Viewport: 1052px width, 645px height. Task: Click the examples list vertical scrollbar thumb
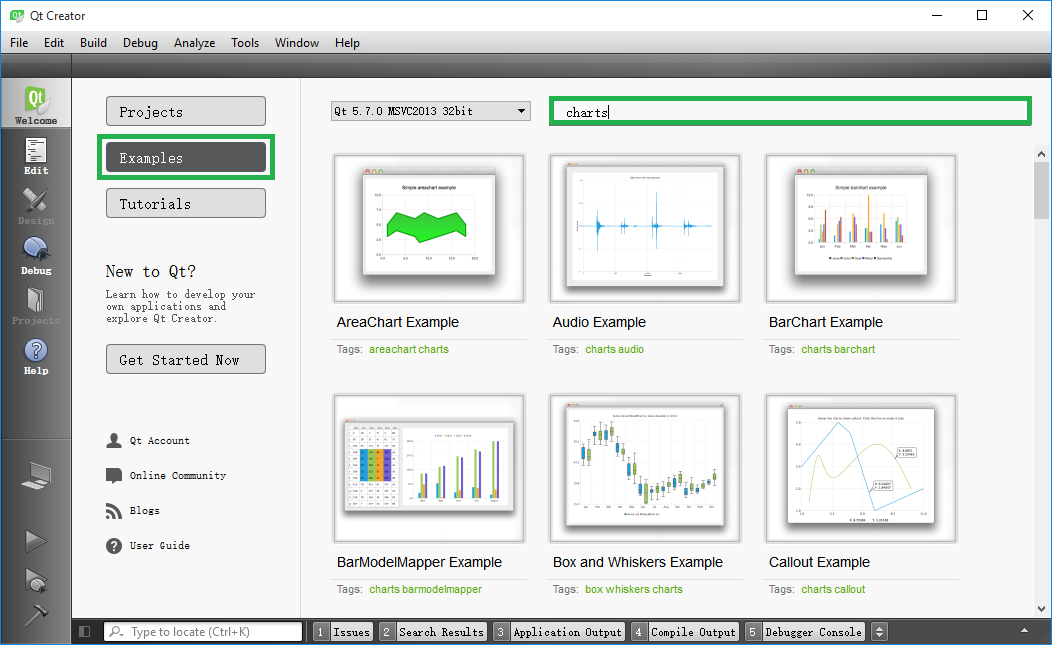[x=1041, y=191]
